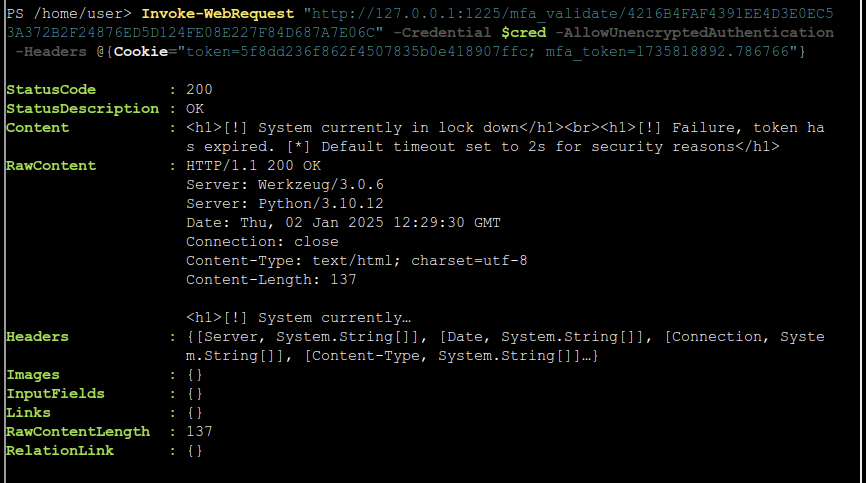Click the RelationLink field label
Viewport: 866px width, 483px height.
(60, 450)
